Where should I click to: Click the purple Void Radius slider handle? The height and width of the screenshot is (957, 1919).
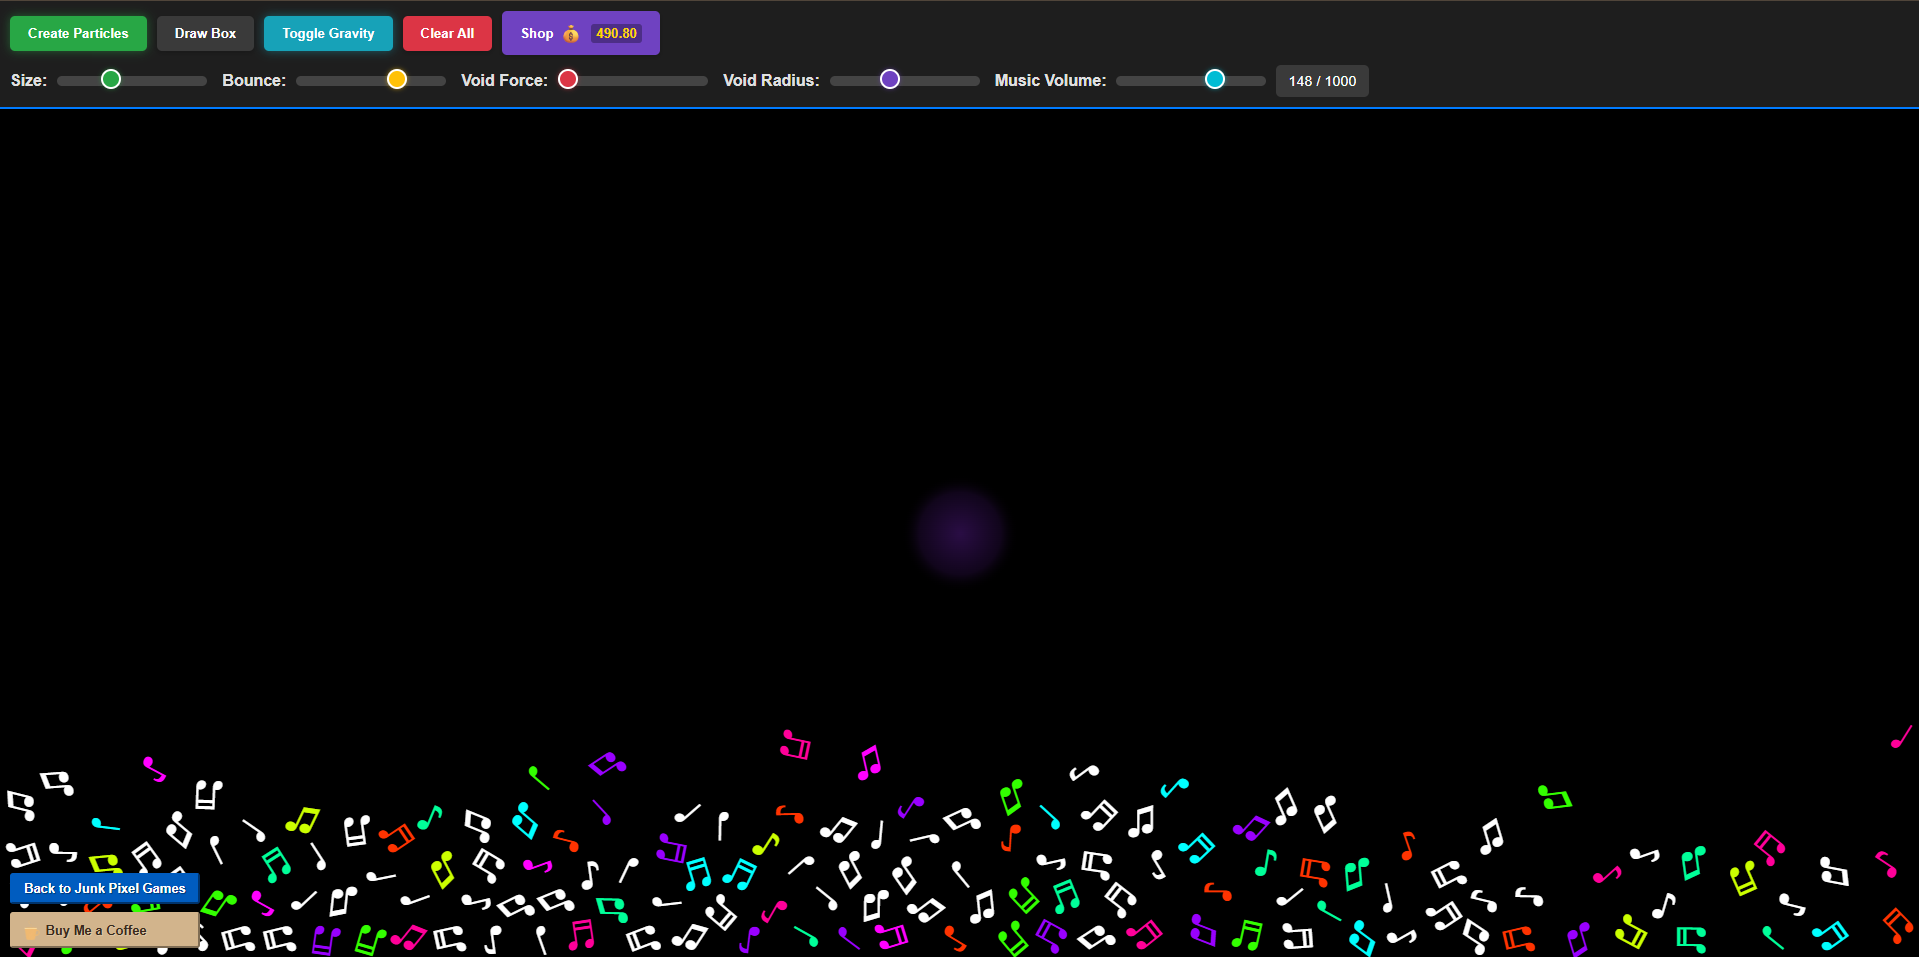pos(890,79)
